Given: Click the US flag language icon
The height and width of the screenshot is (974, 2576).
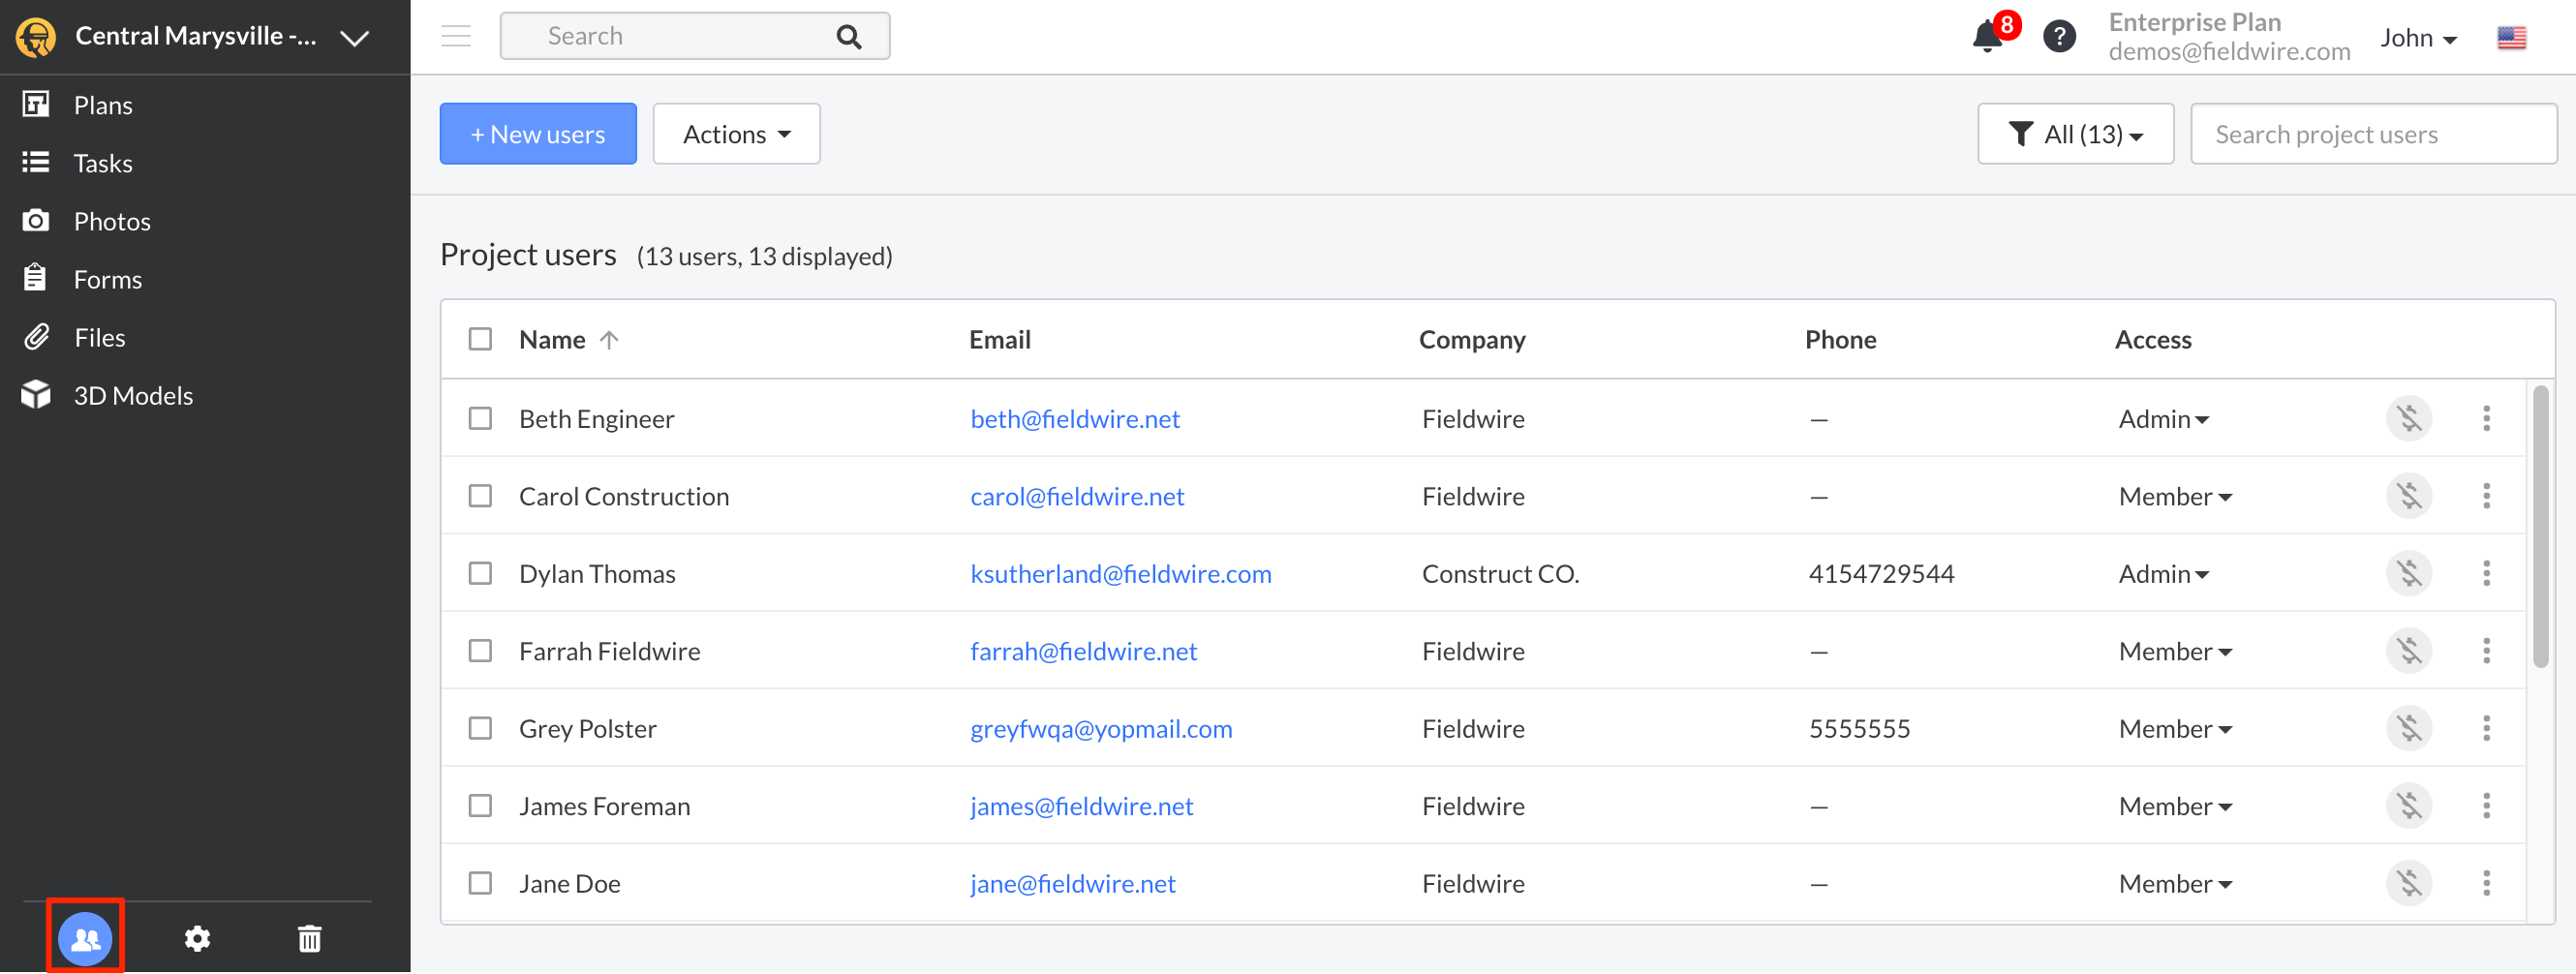Looking at the screenshot, I should [2511, 38].
